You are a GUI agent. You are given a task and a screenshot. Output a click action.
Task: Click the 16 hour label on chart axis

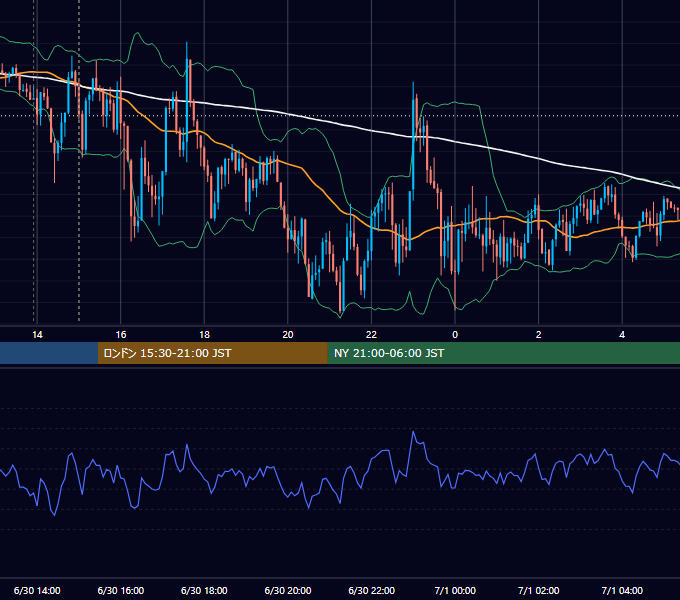(121, 334)
